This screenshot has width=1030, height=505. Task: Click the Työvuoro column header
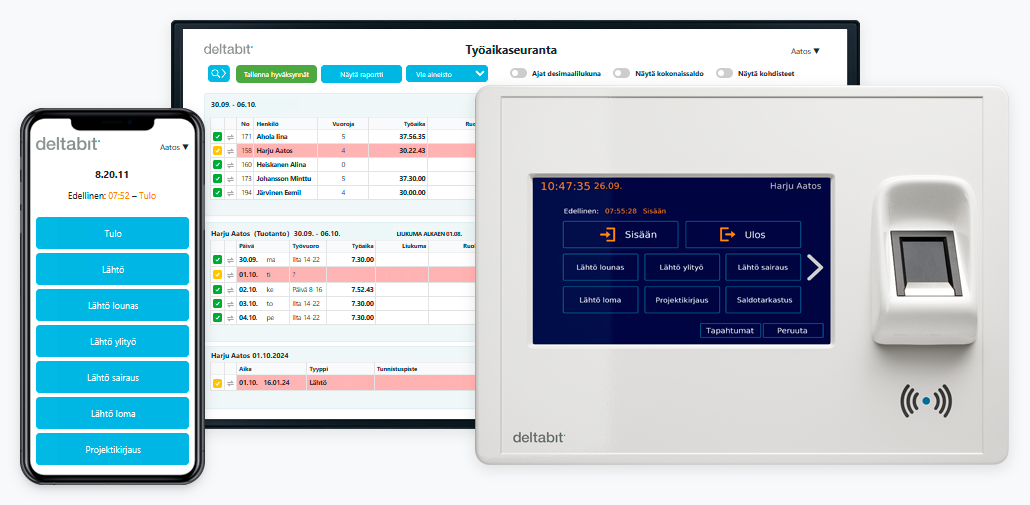click(x=308, y=246)
